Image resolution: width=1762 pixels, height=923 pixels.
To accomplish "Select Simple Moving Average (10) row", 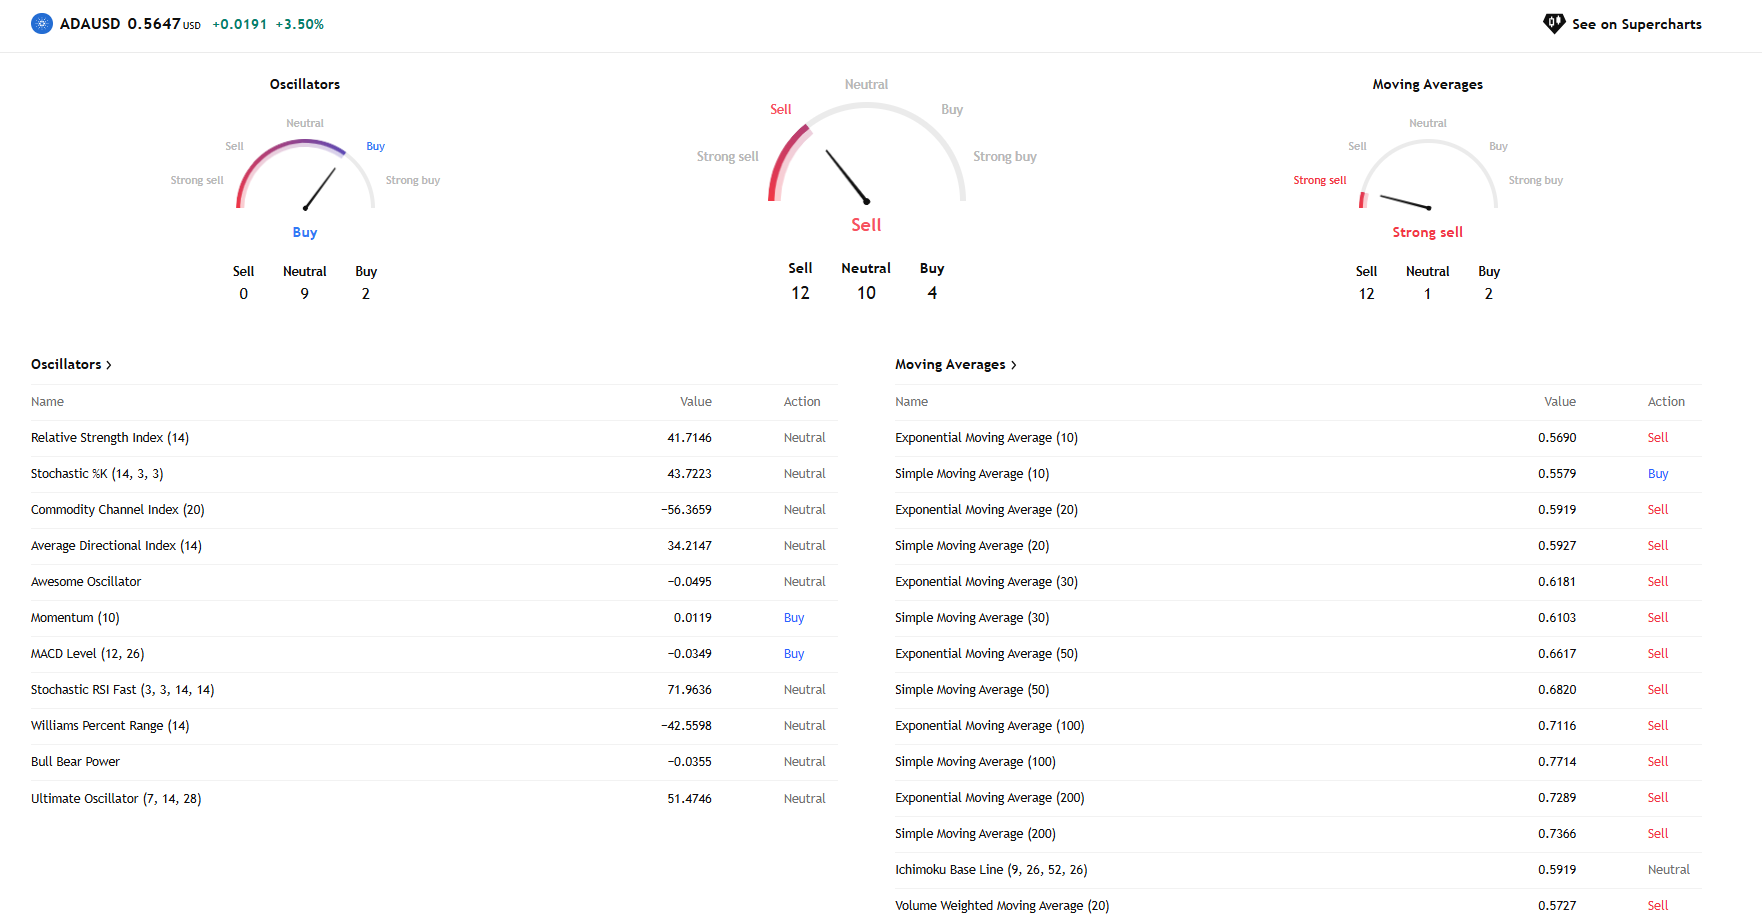I will click(972, 474).
